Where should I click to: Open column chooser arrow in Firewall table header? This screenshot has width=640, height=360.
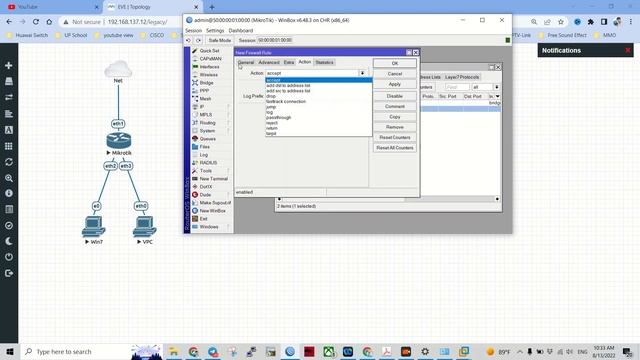click(x=498, y=96)
